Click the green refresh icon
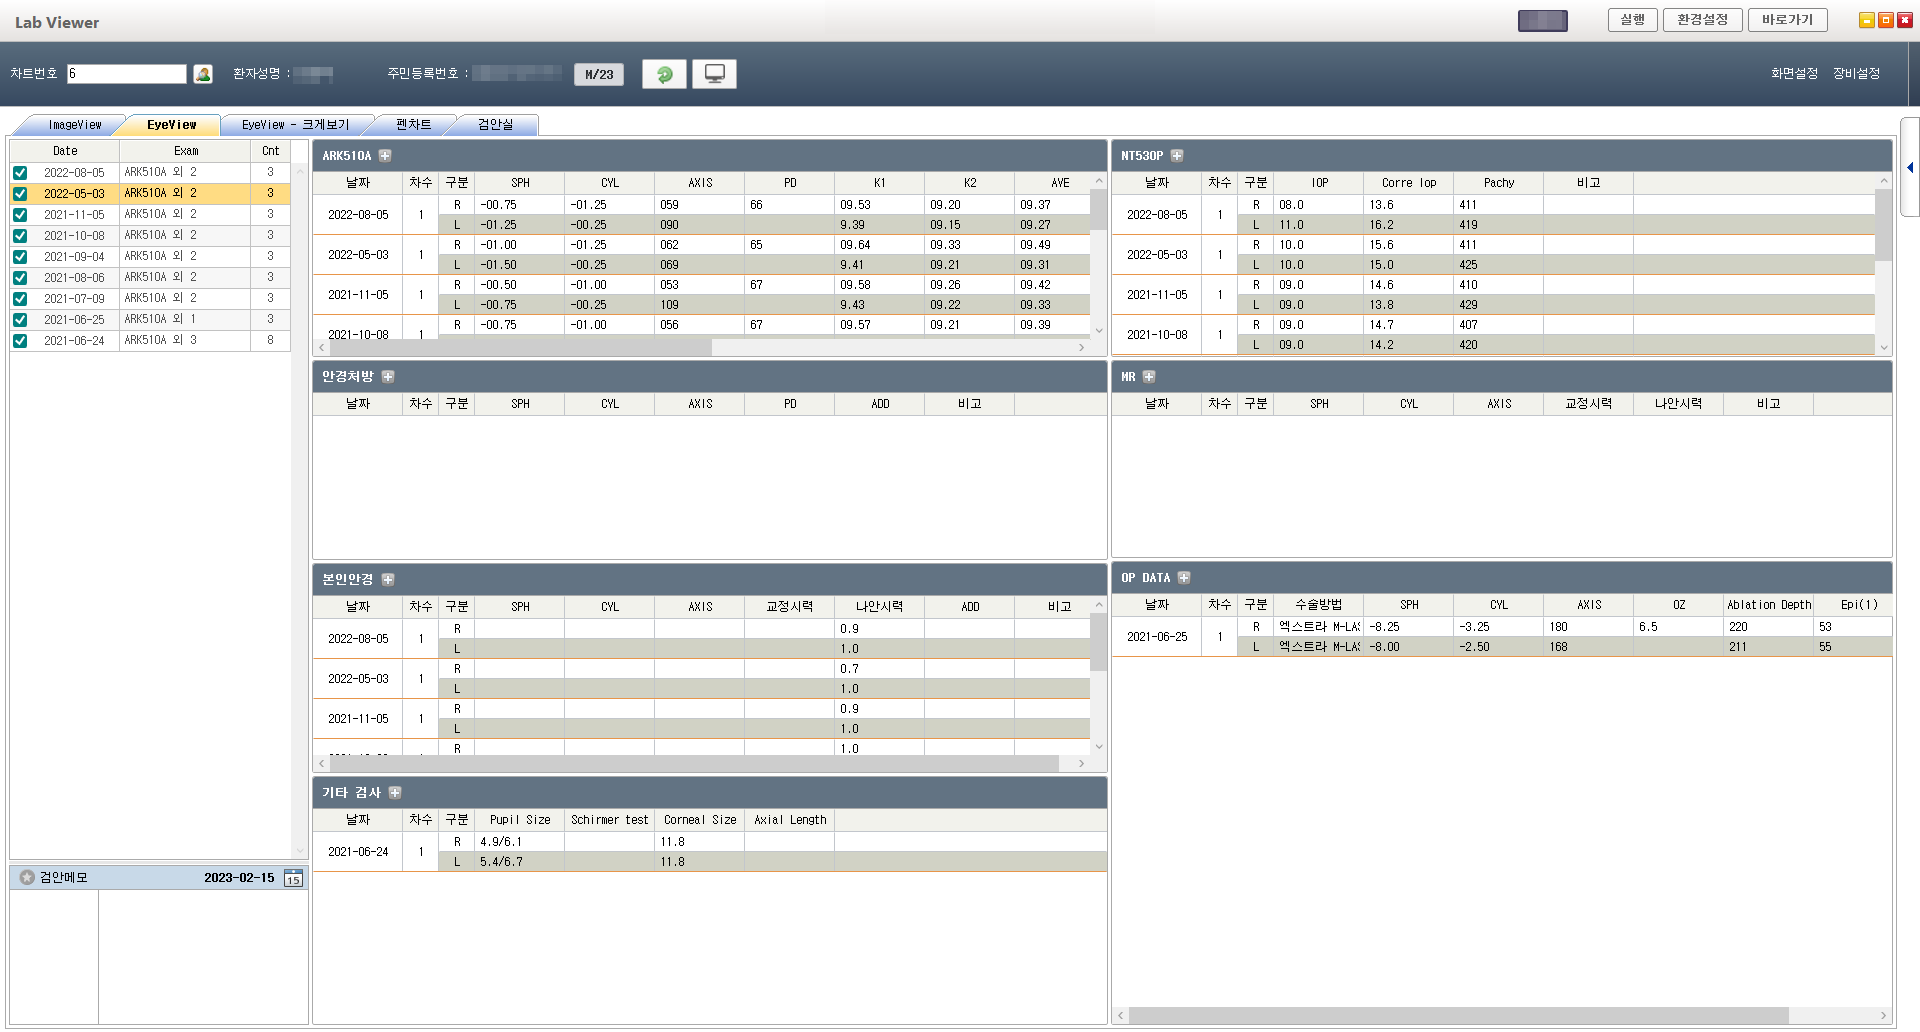The image size is (1920, 1032). [x=664, y=74]
